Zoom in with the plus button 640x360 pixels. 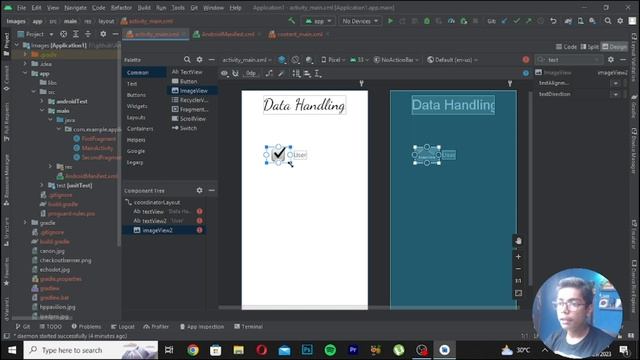(518, 257)
